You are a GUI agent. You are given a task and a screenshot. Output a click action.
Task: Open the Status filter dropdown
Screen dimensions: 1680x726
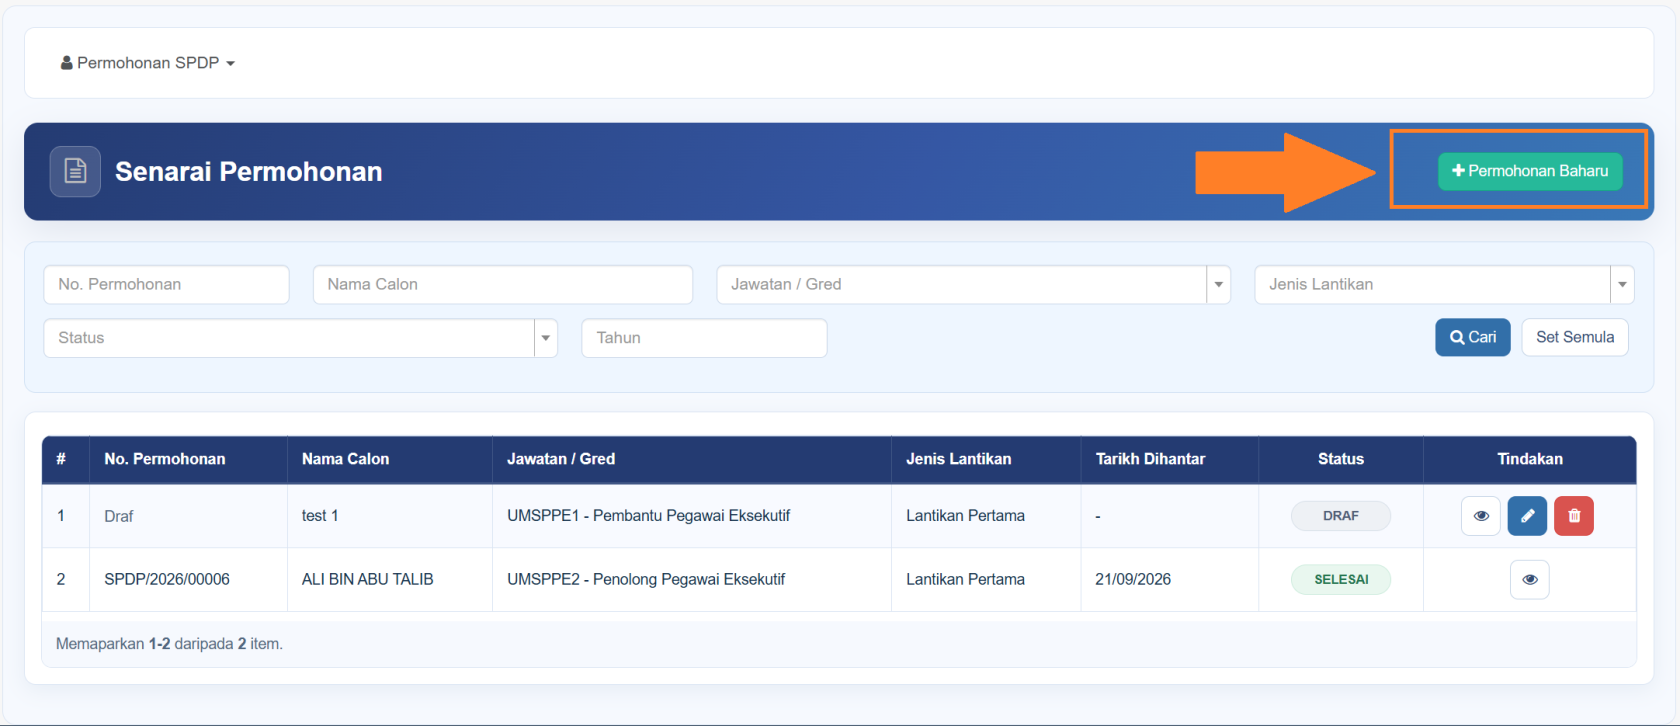[x=300, y=338]
